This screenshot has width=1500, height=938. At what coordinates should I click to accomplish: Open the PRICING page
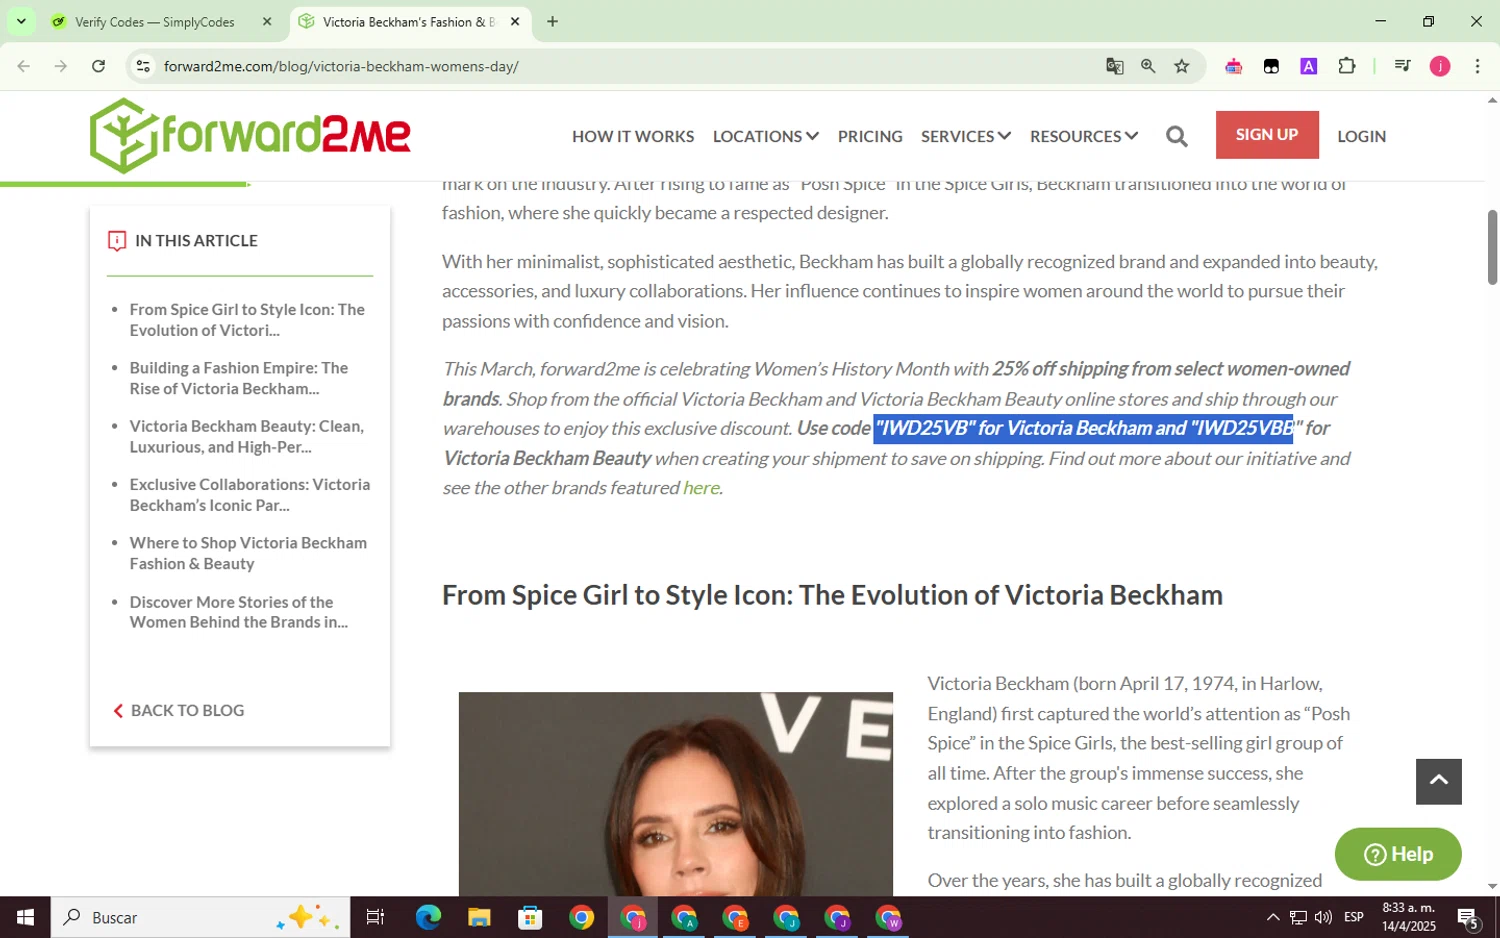tap(870, 136)
